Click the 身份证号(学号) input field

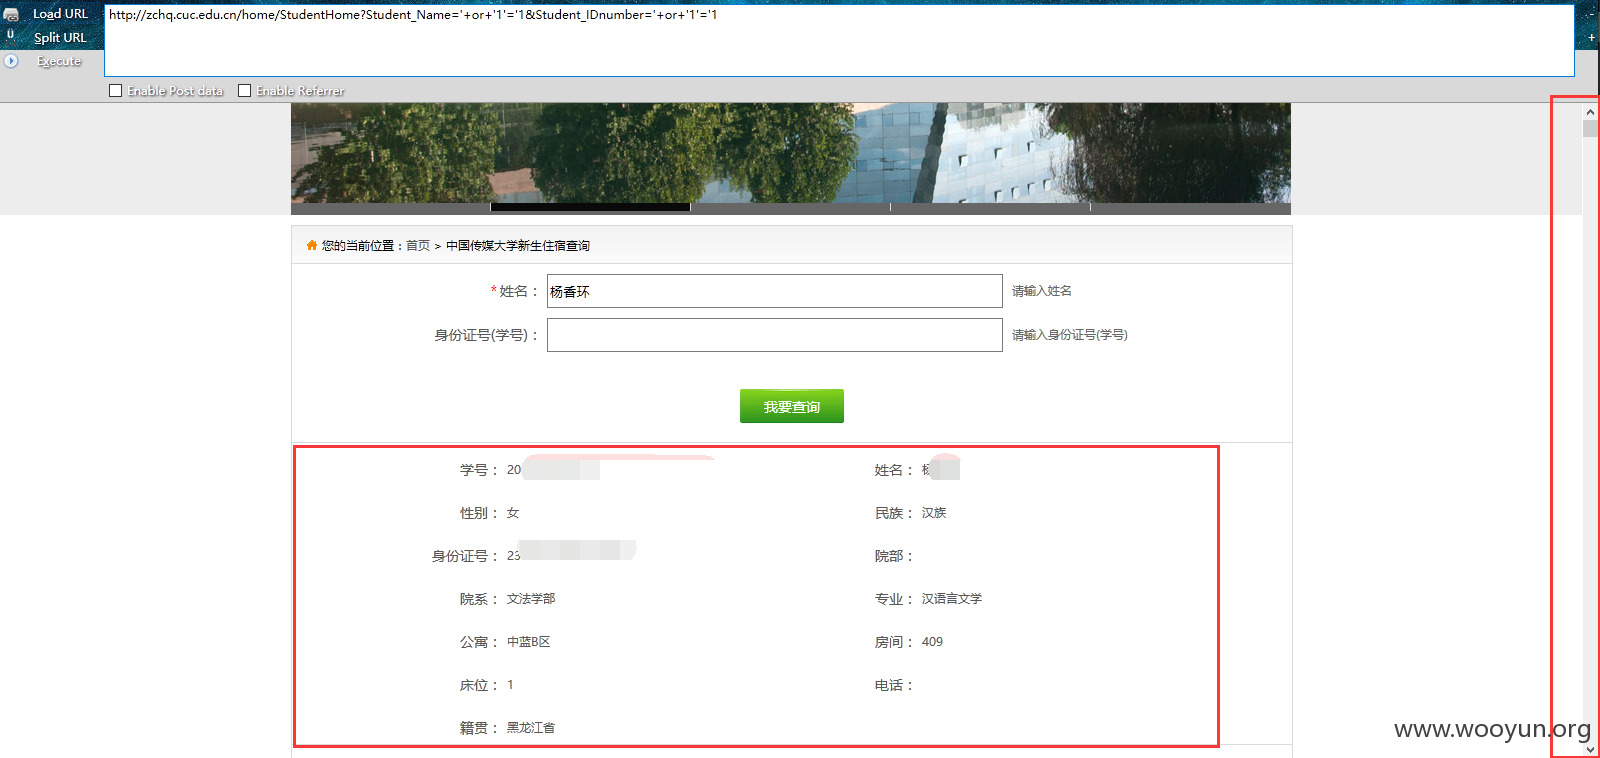(x=775, y=335)
